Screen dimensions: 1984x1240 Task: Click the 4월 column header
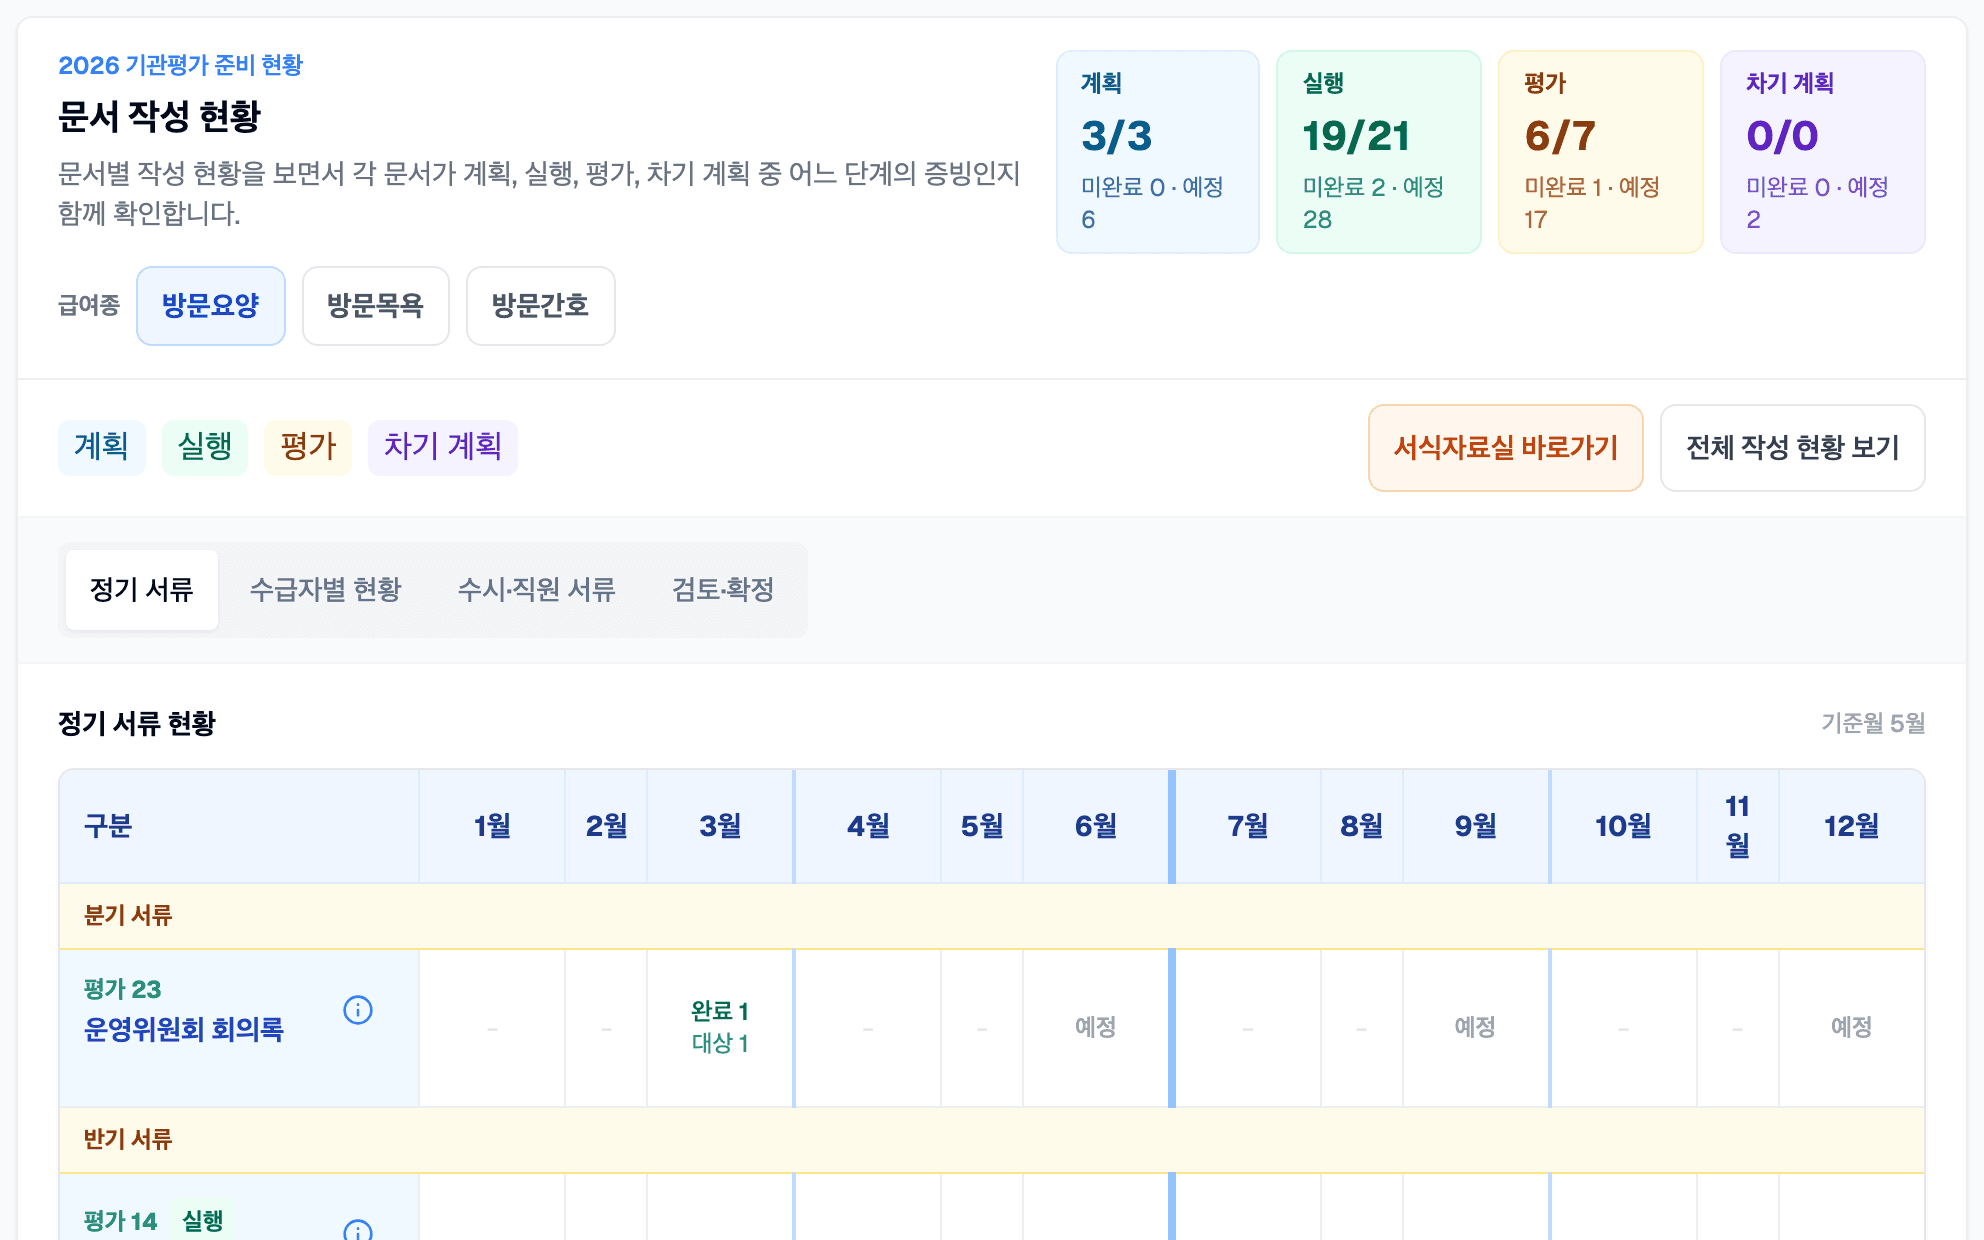(x=868, y=827)
